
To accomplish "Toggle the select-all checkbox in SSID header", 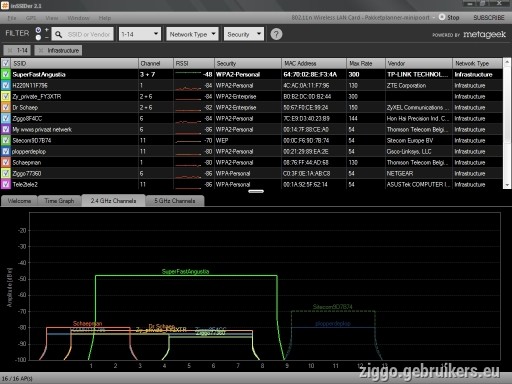I will click(6, 63).
